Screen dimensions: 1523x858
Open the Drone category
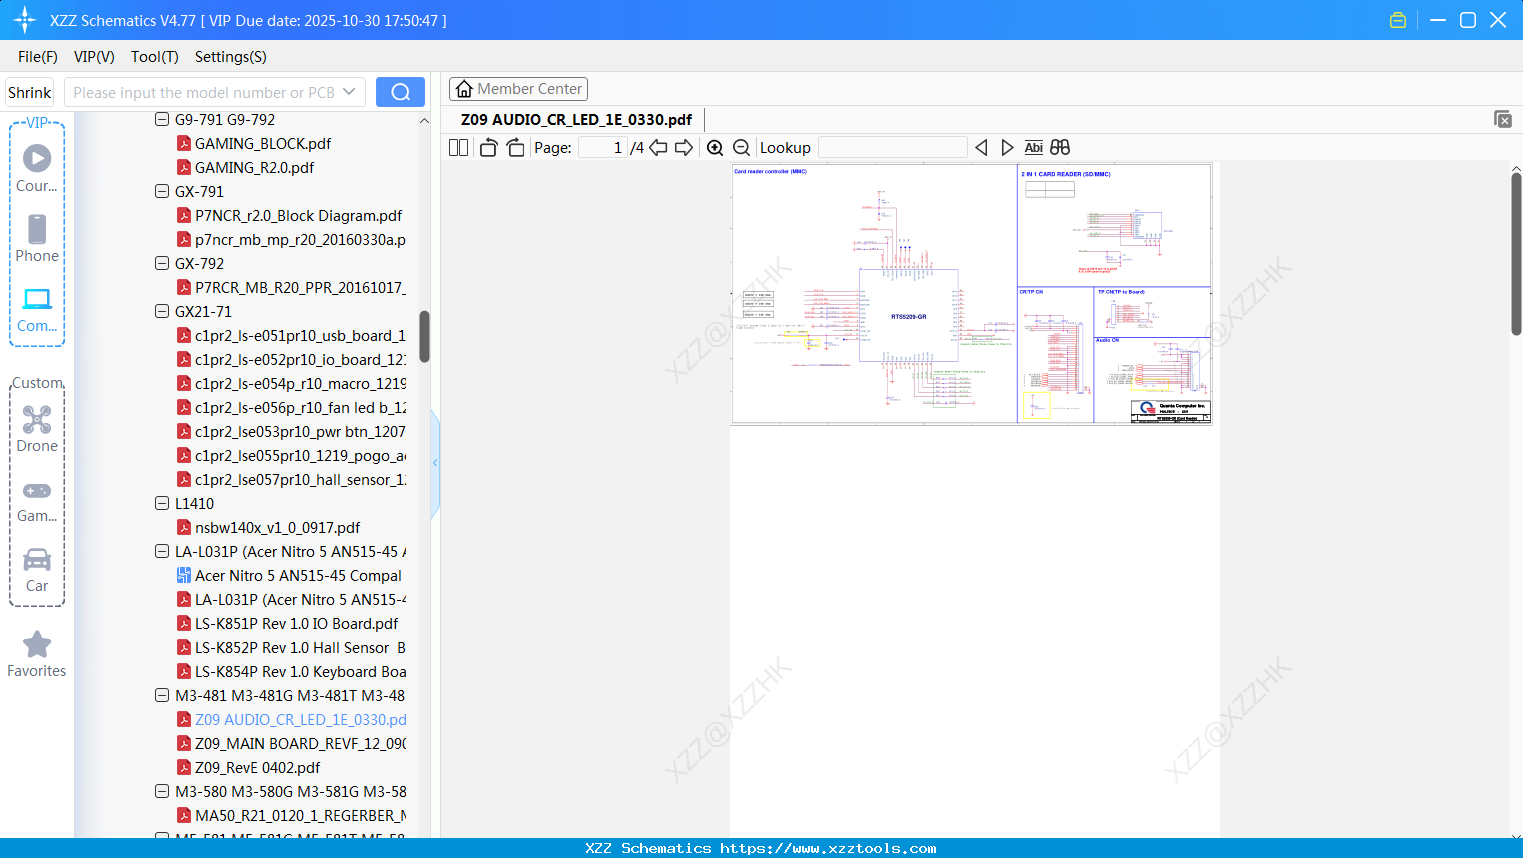click(x=37, y=428)
